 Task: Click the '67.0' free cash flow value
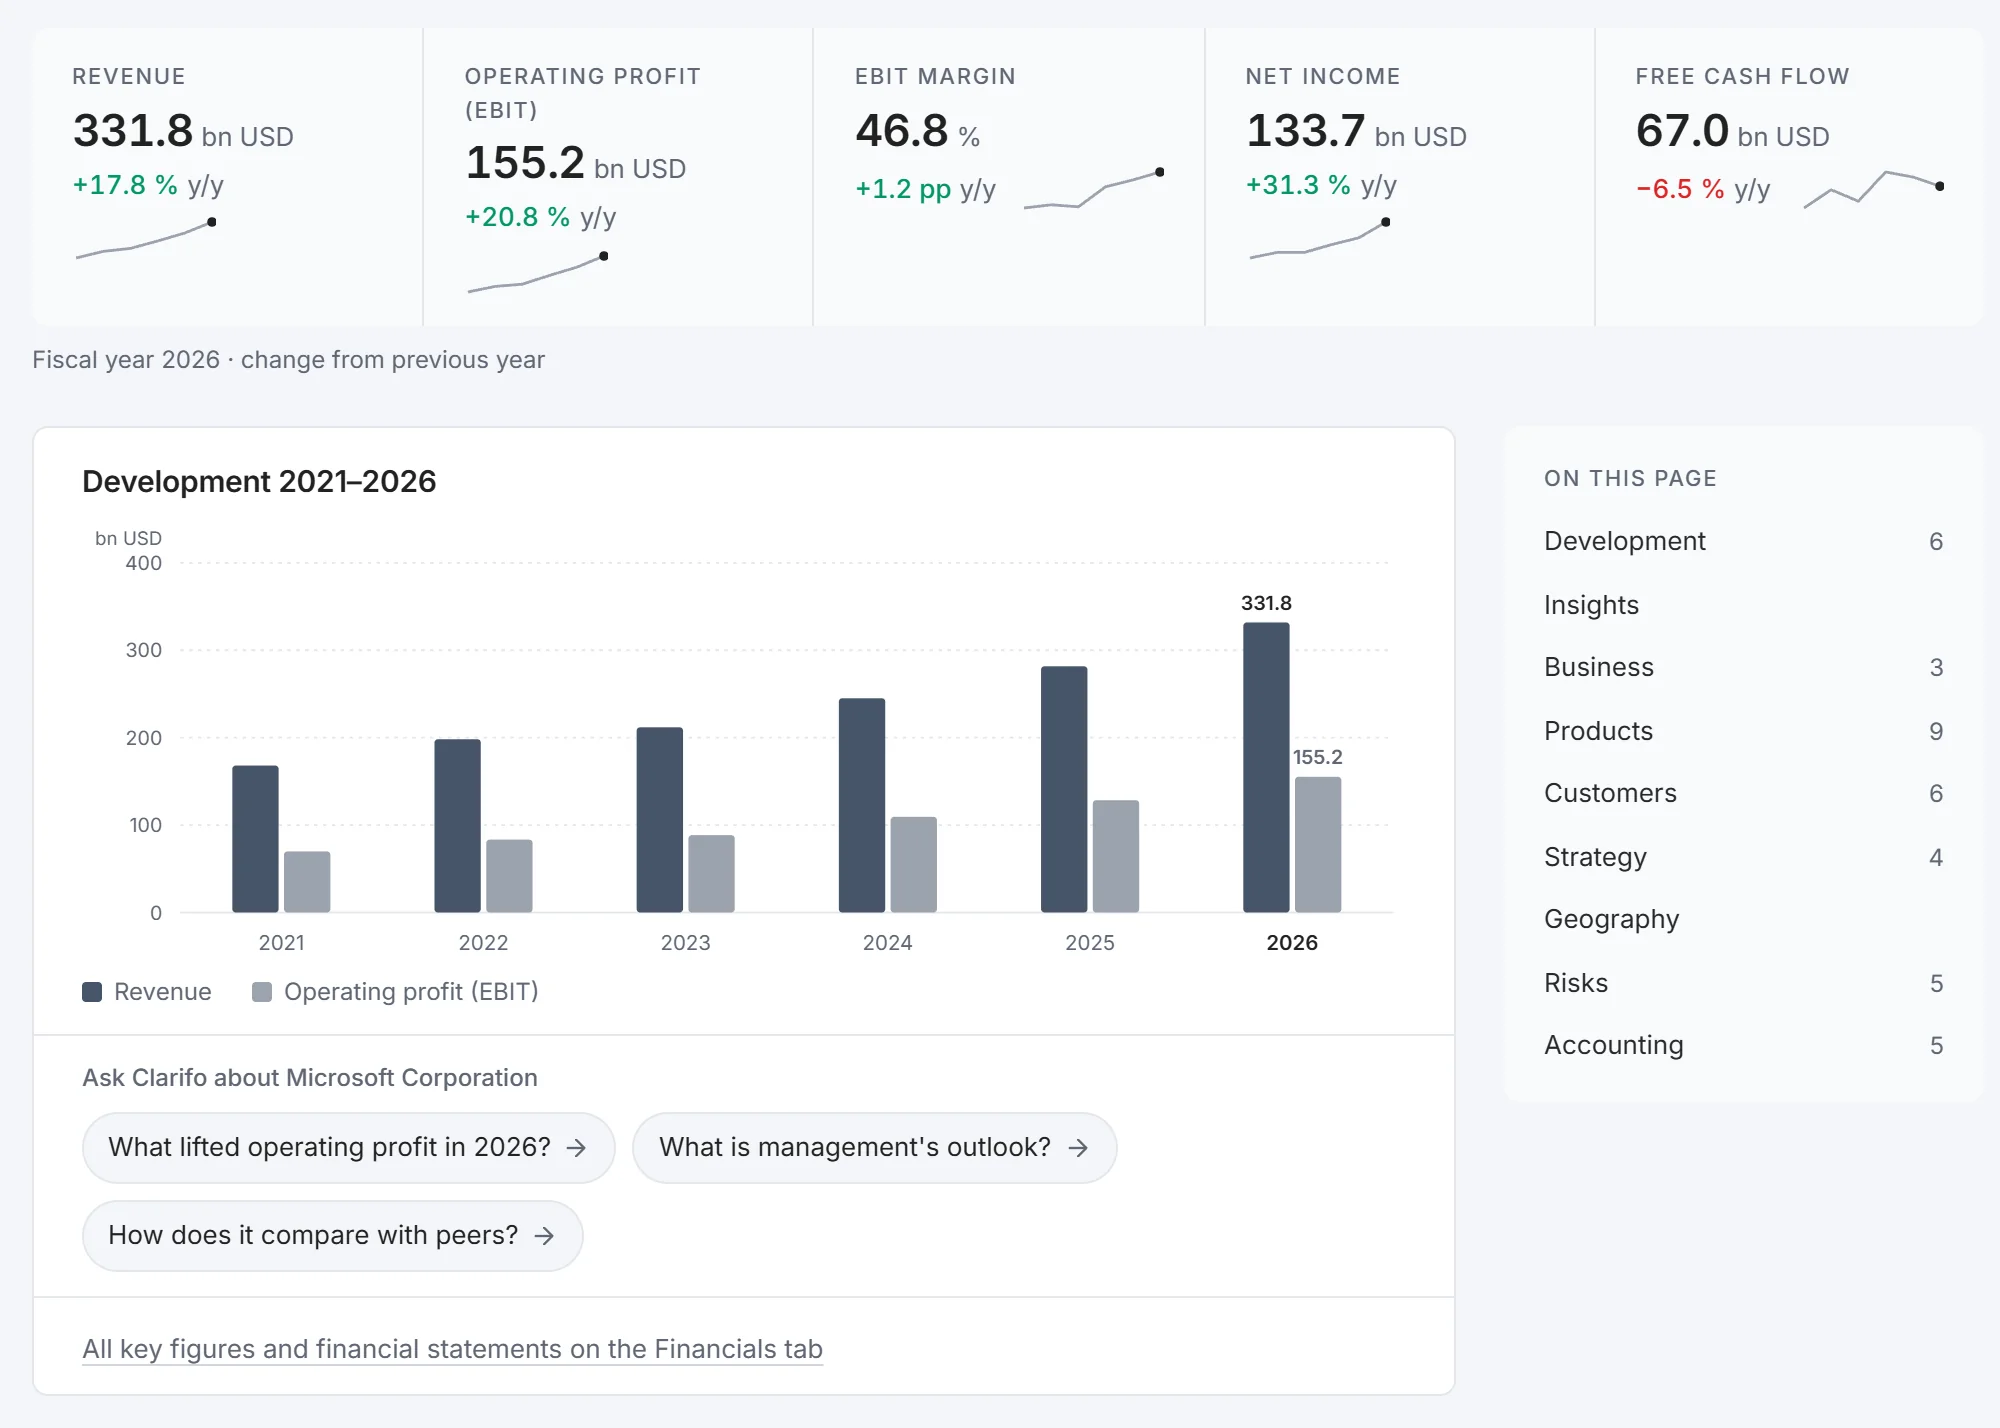pos(1682,131)
